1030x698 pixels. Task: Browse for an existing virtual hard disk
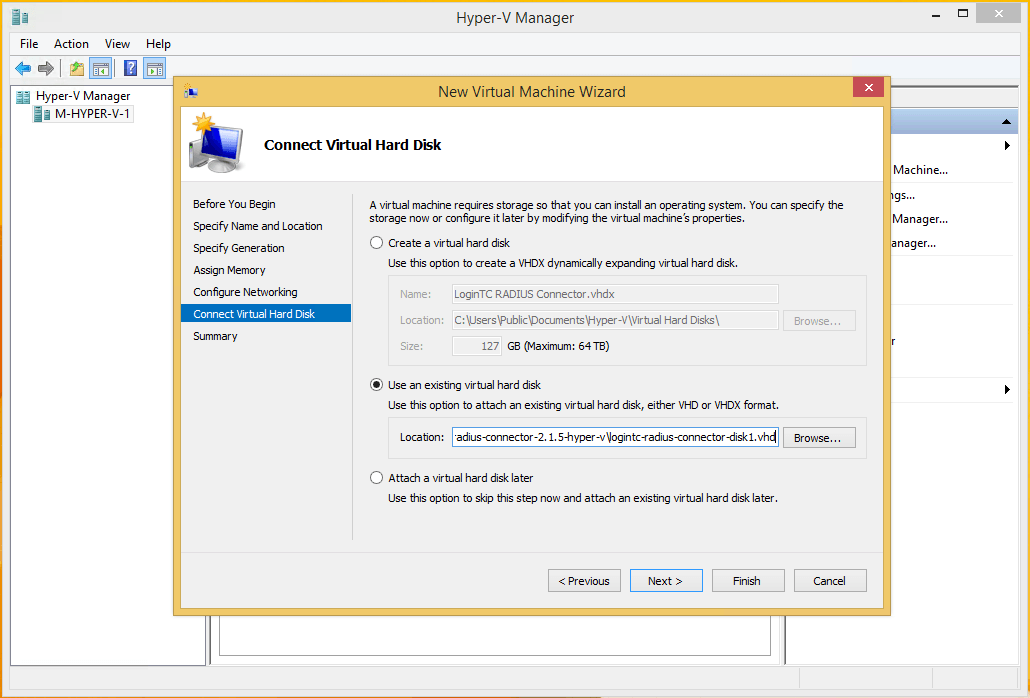819,438
